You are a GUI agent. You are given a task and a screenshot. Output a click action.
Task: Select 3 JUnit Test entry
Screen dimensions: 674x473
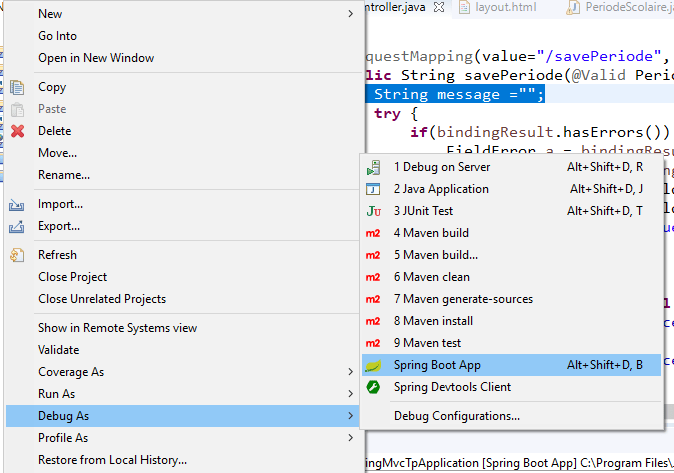click(512, 211)
